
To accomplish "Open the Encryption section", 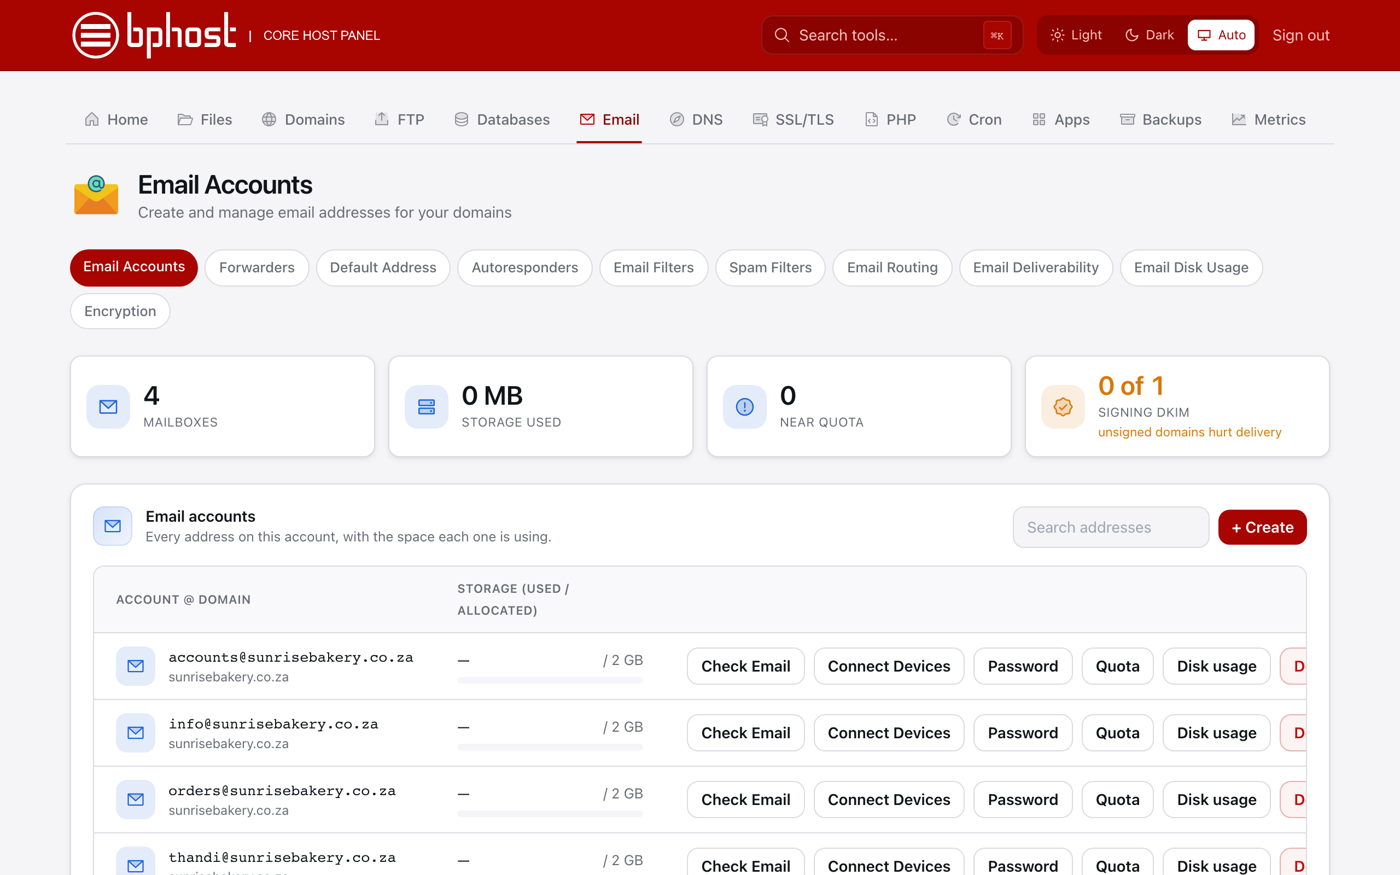I will (120, 311).
